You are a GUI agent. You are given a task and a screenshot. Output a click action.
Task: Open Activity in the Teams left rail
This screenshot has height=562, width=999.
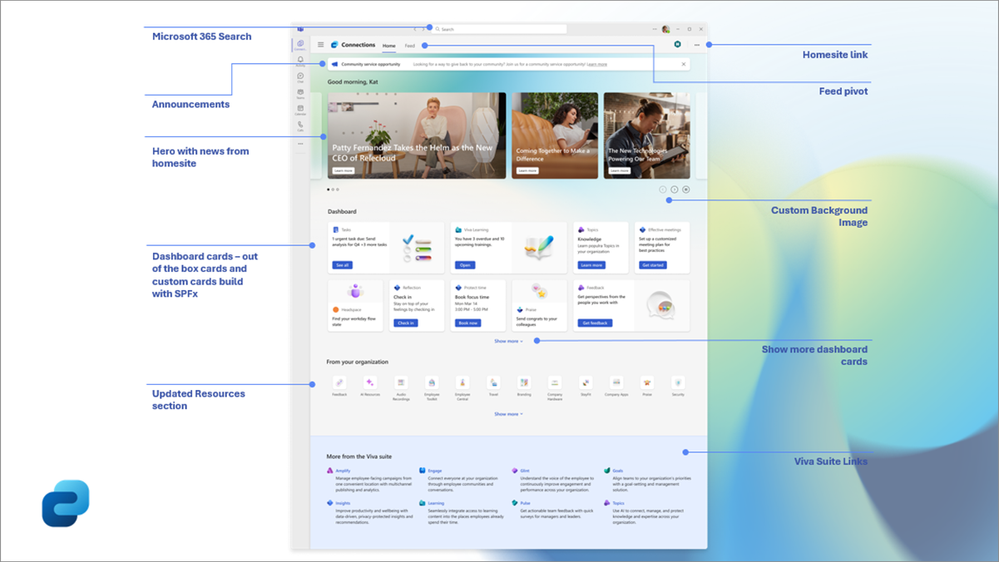coord(300,61)
